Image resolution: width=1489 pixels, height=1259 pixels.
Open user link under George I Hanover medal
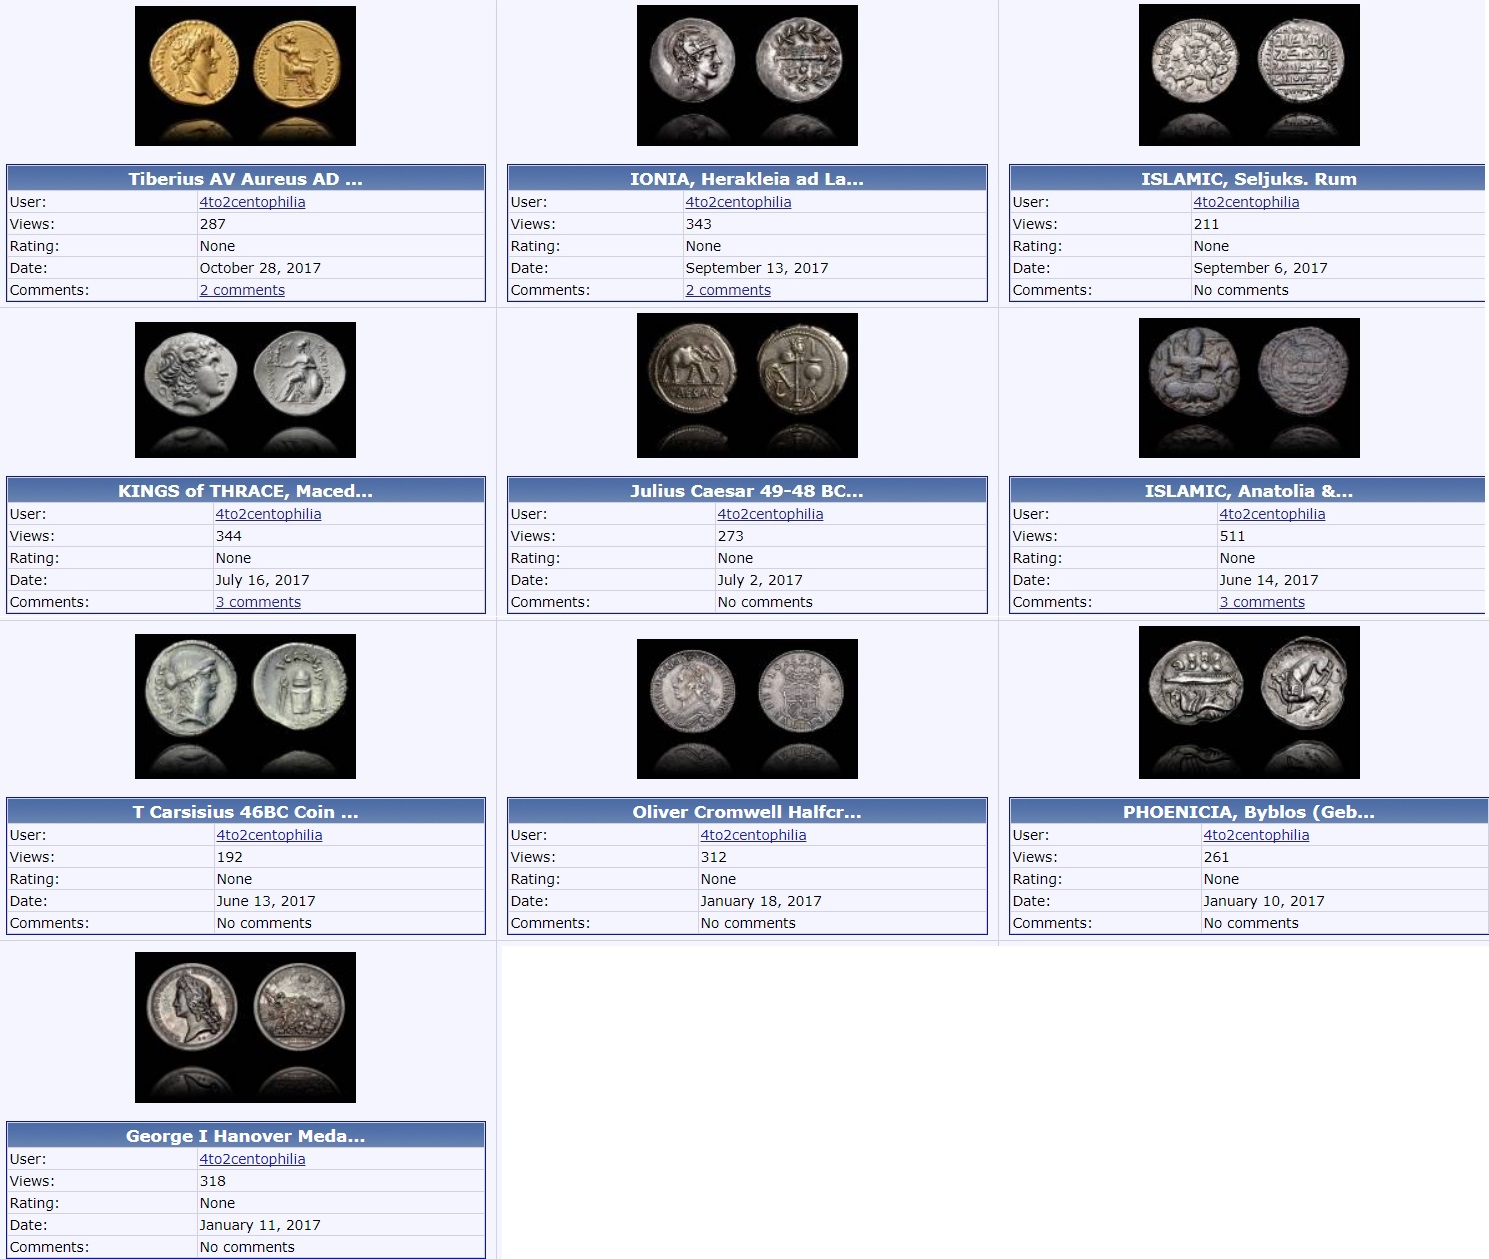252,1159
